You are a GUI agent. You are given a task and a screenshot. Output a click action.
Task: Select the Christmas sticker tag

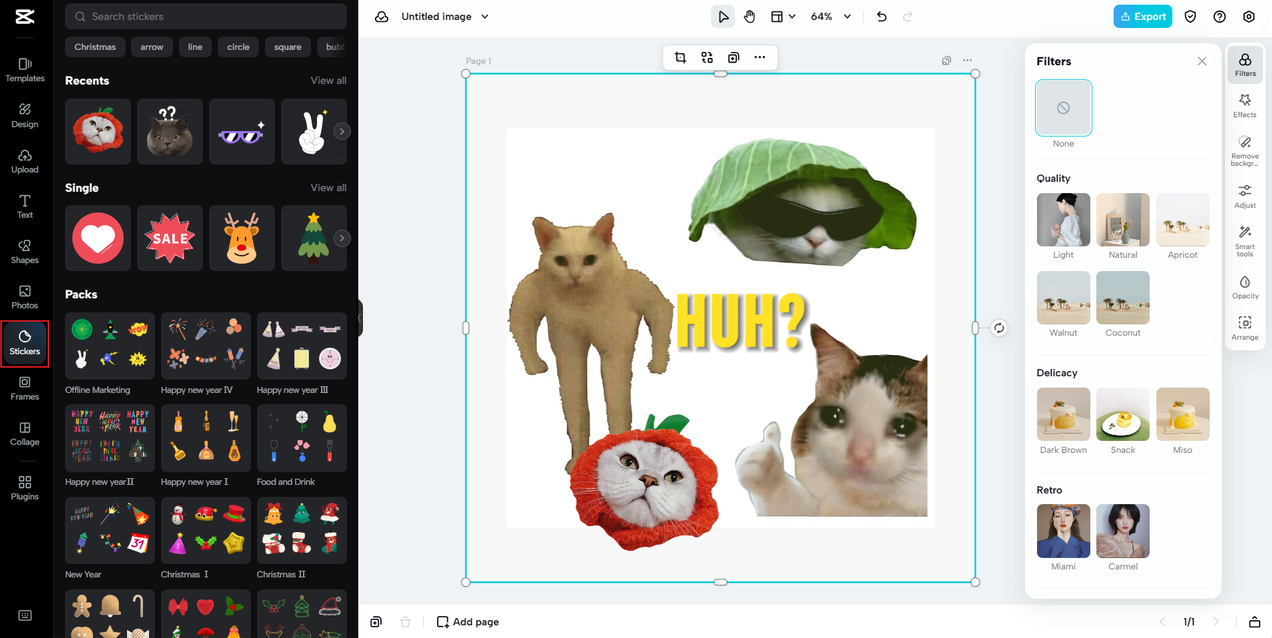[95, 47]
